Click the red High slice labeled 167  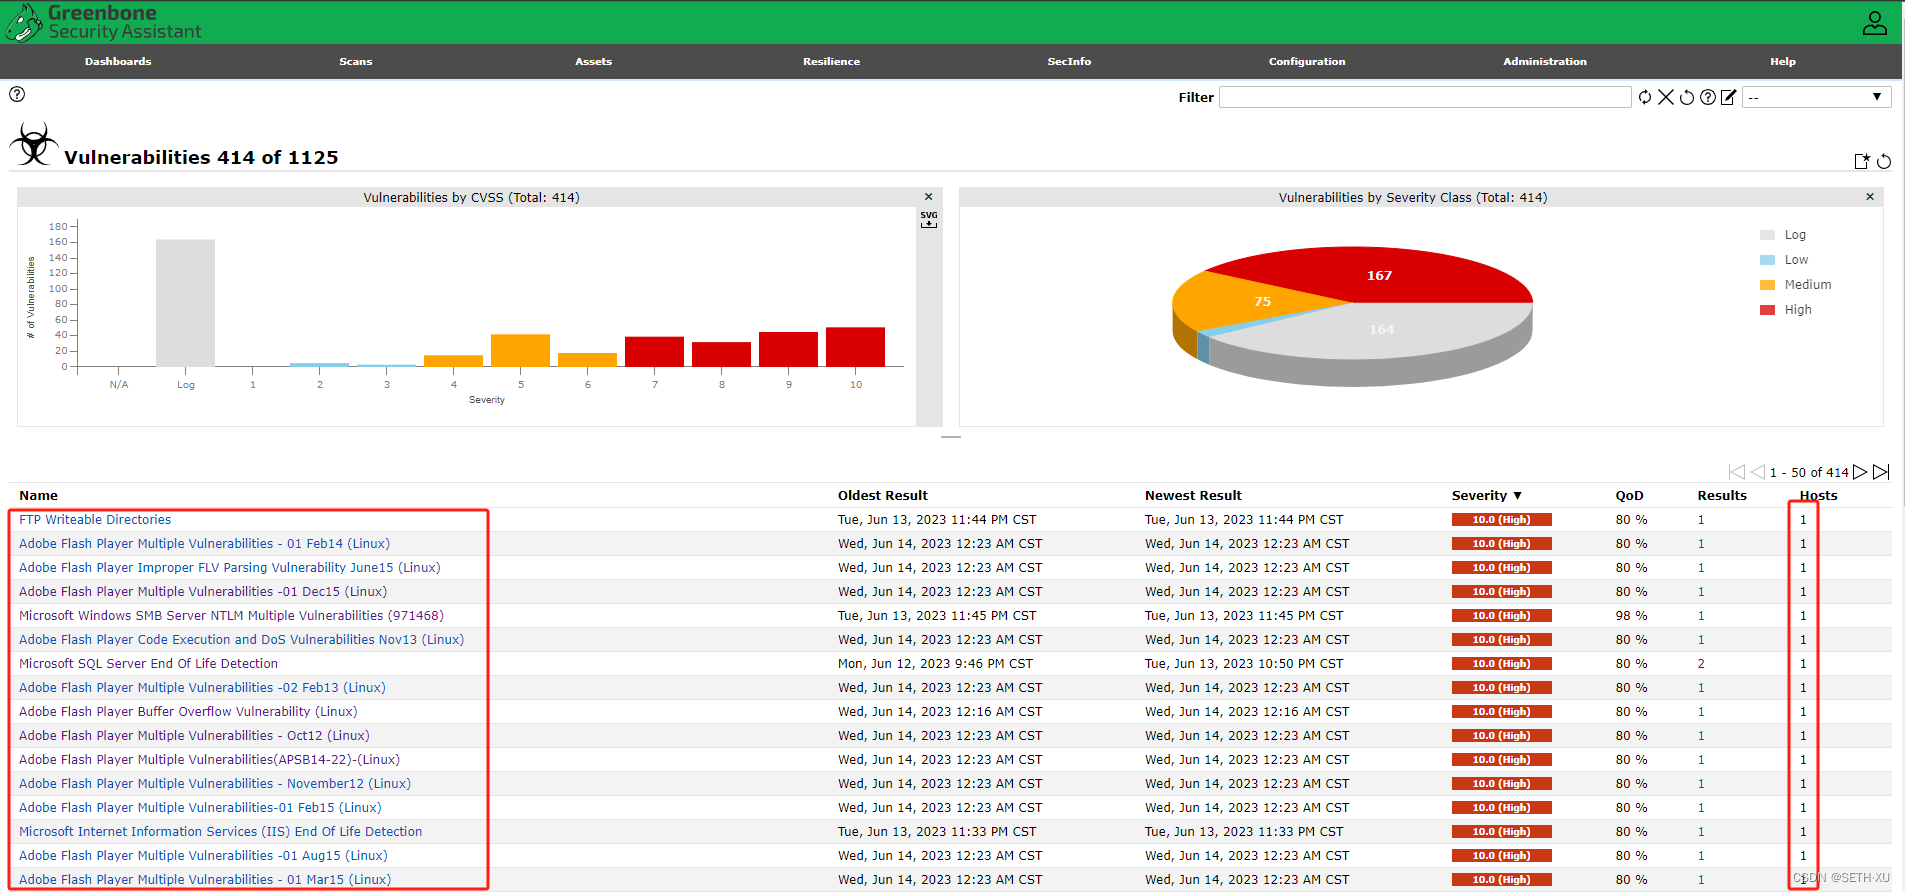point(1380,275)
